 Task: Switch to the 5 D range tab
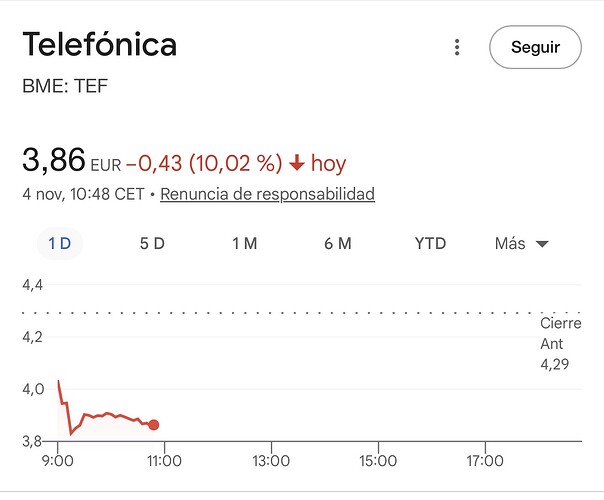(152, 244)
